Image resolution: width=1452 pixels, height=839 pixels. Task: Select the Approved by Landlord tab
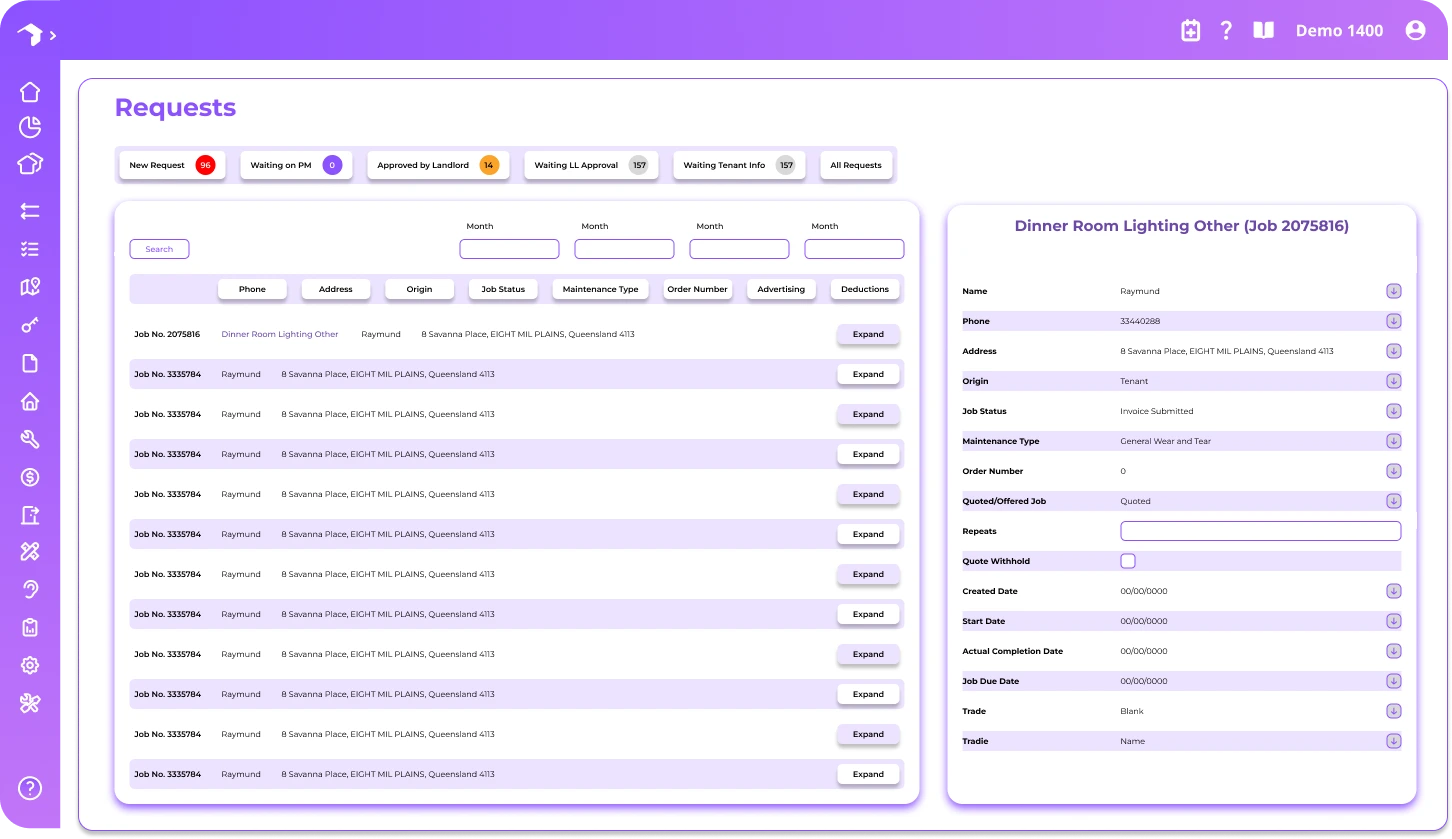click(437, 165)
